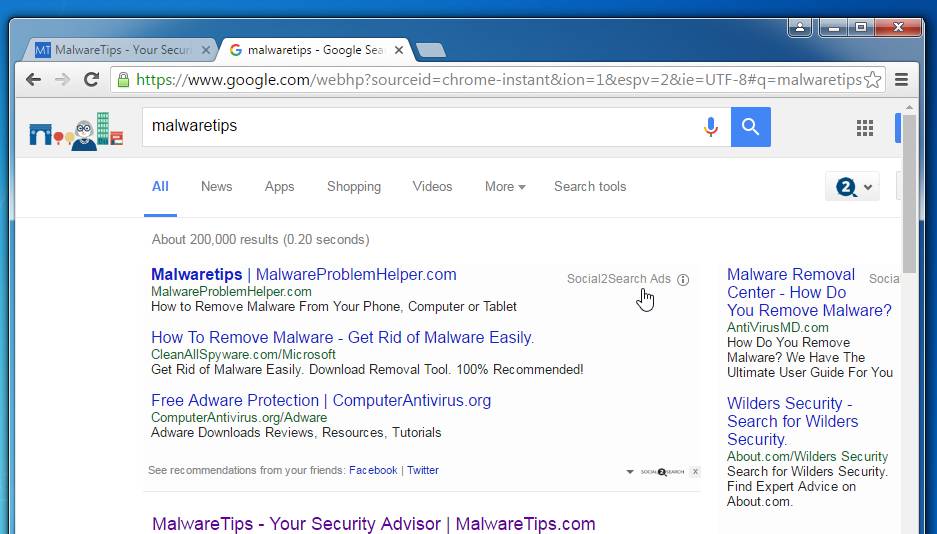Open the Chrome hamburger menu
The height and width of the screenshot is (534, 937).
[901, 79]
